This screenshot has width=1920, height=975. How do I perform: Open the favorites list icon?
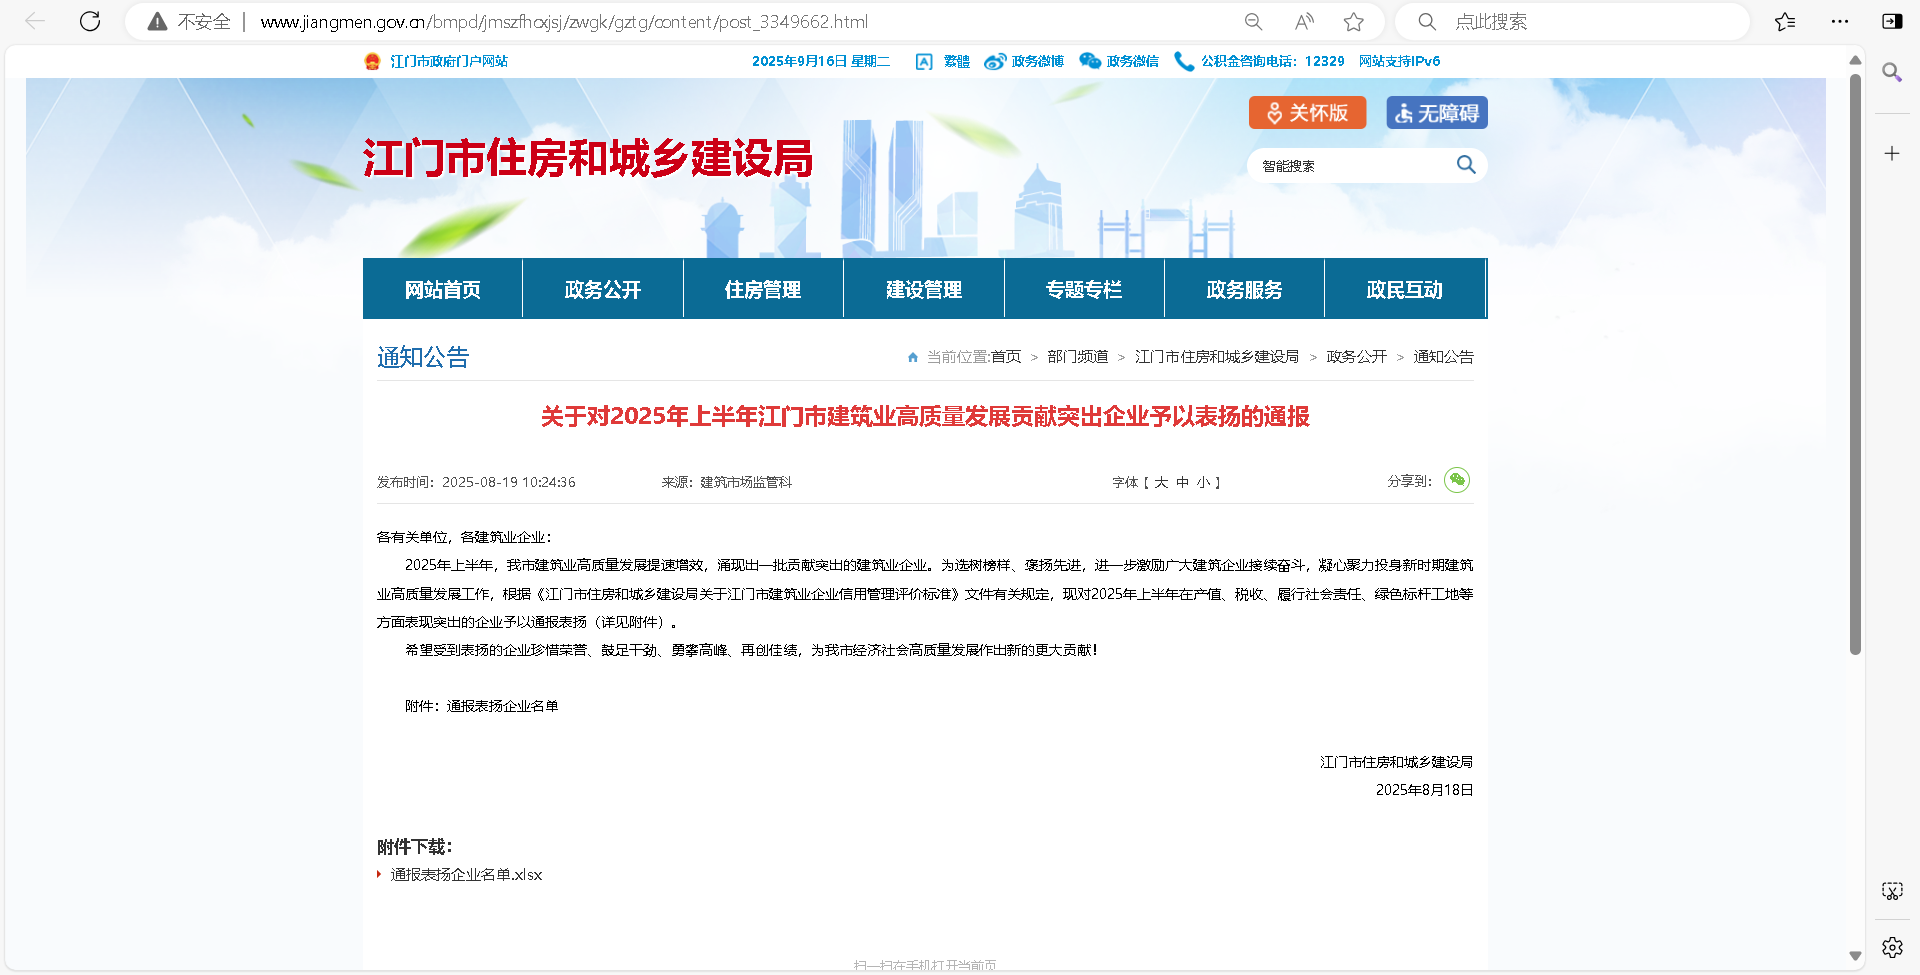[x=1785, y=21]
